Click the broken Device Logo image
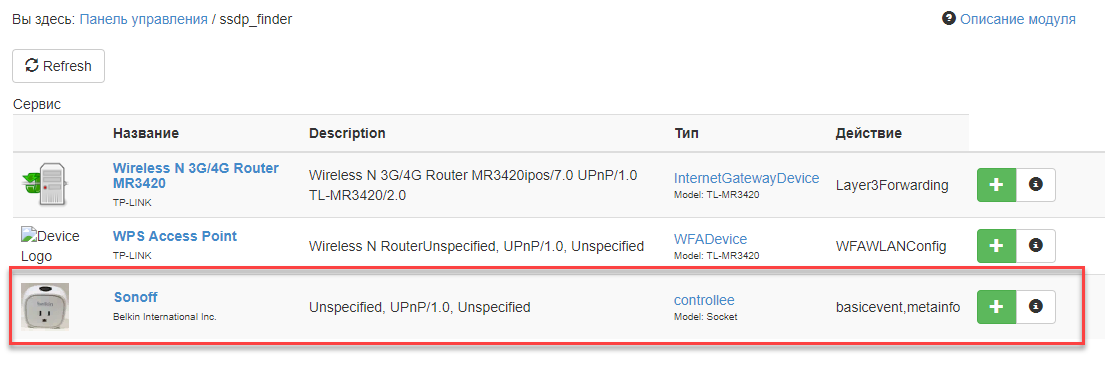The width and height of the screenshot is (1108, 387). pos(50,246)
